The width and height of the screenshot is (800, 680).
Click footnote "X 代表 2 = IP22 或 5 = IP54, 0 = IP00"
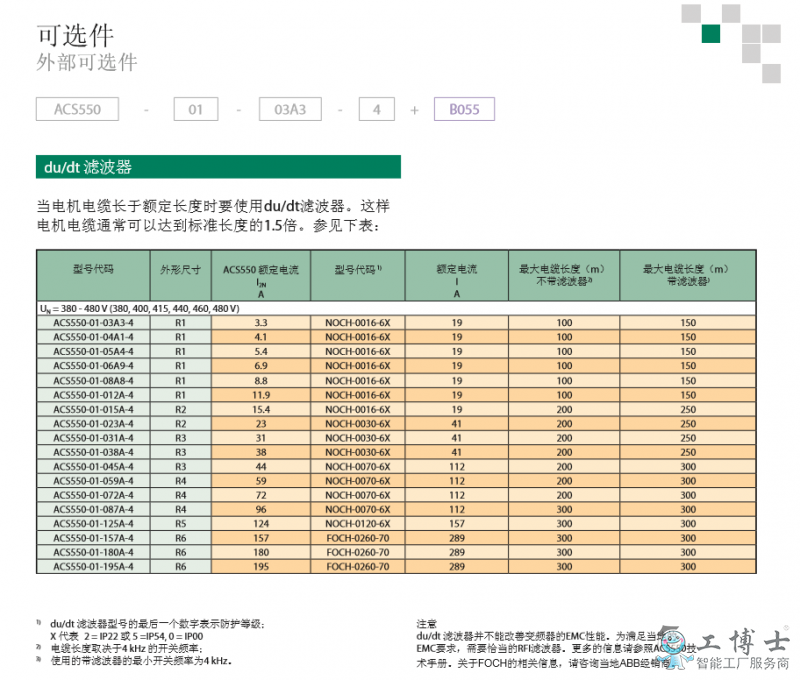coord(127,637)
